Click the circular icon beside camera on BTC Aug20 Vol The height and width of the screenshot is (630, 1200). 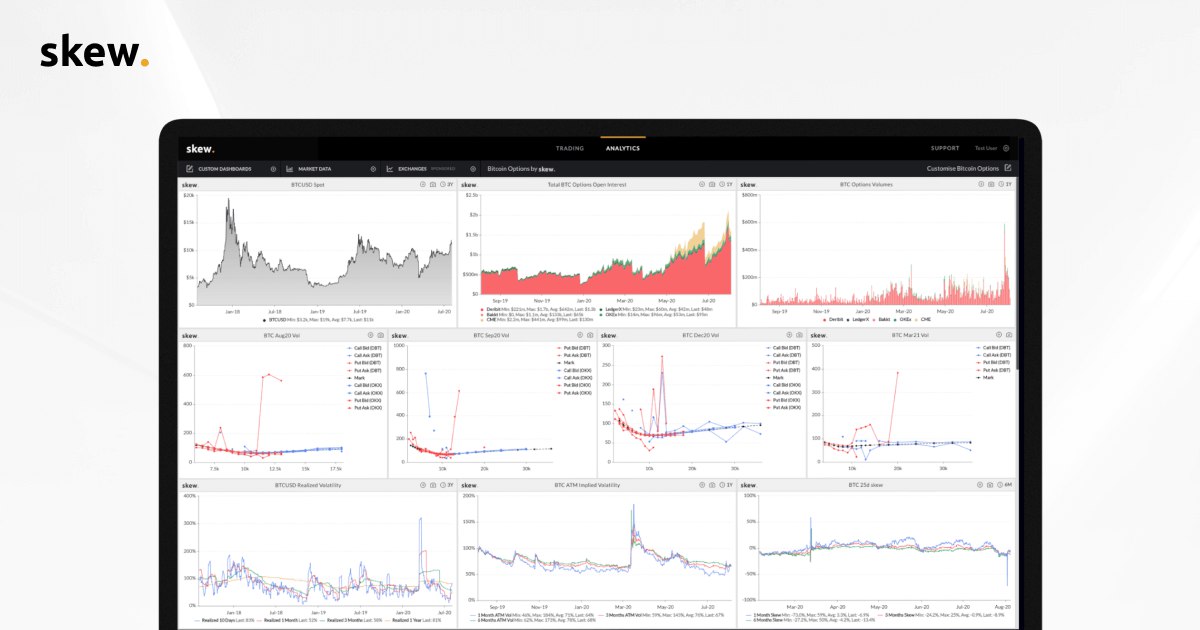371,336
